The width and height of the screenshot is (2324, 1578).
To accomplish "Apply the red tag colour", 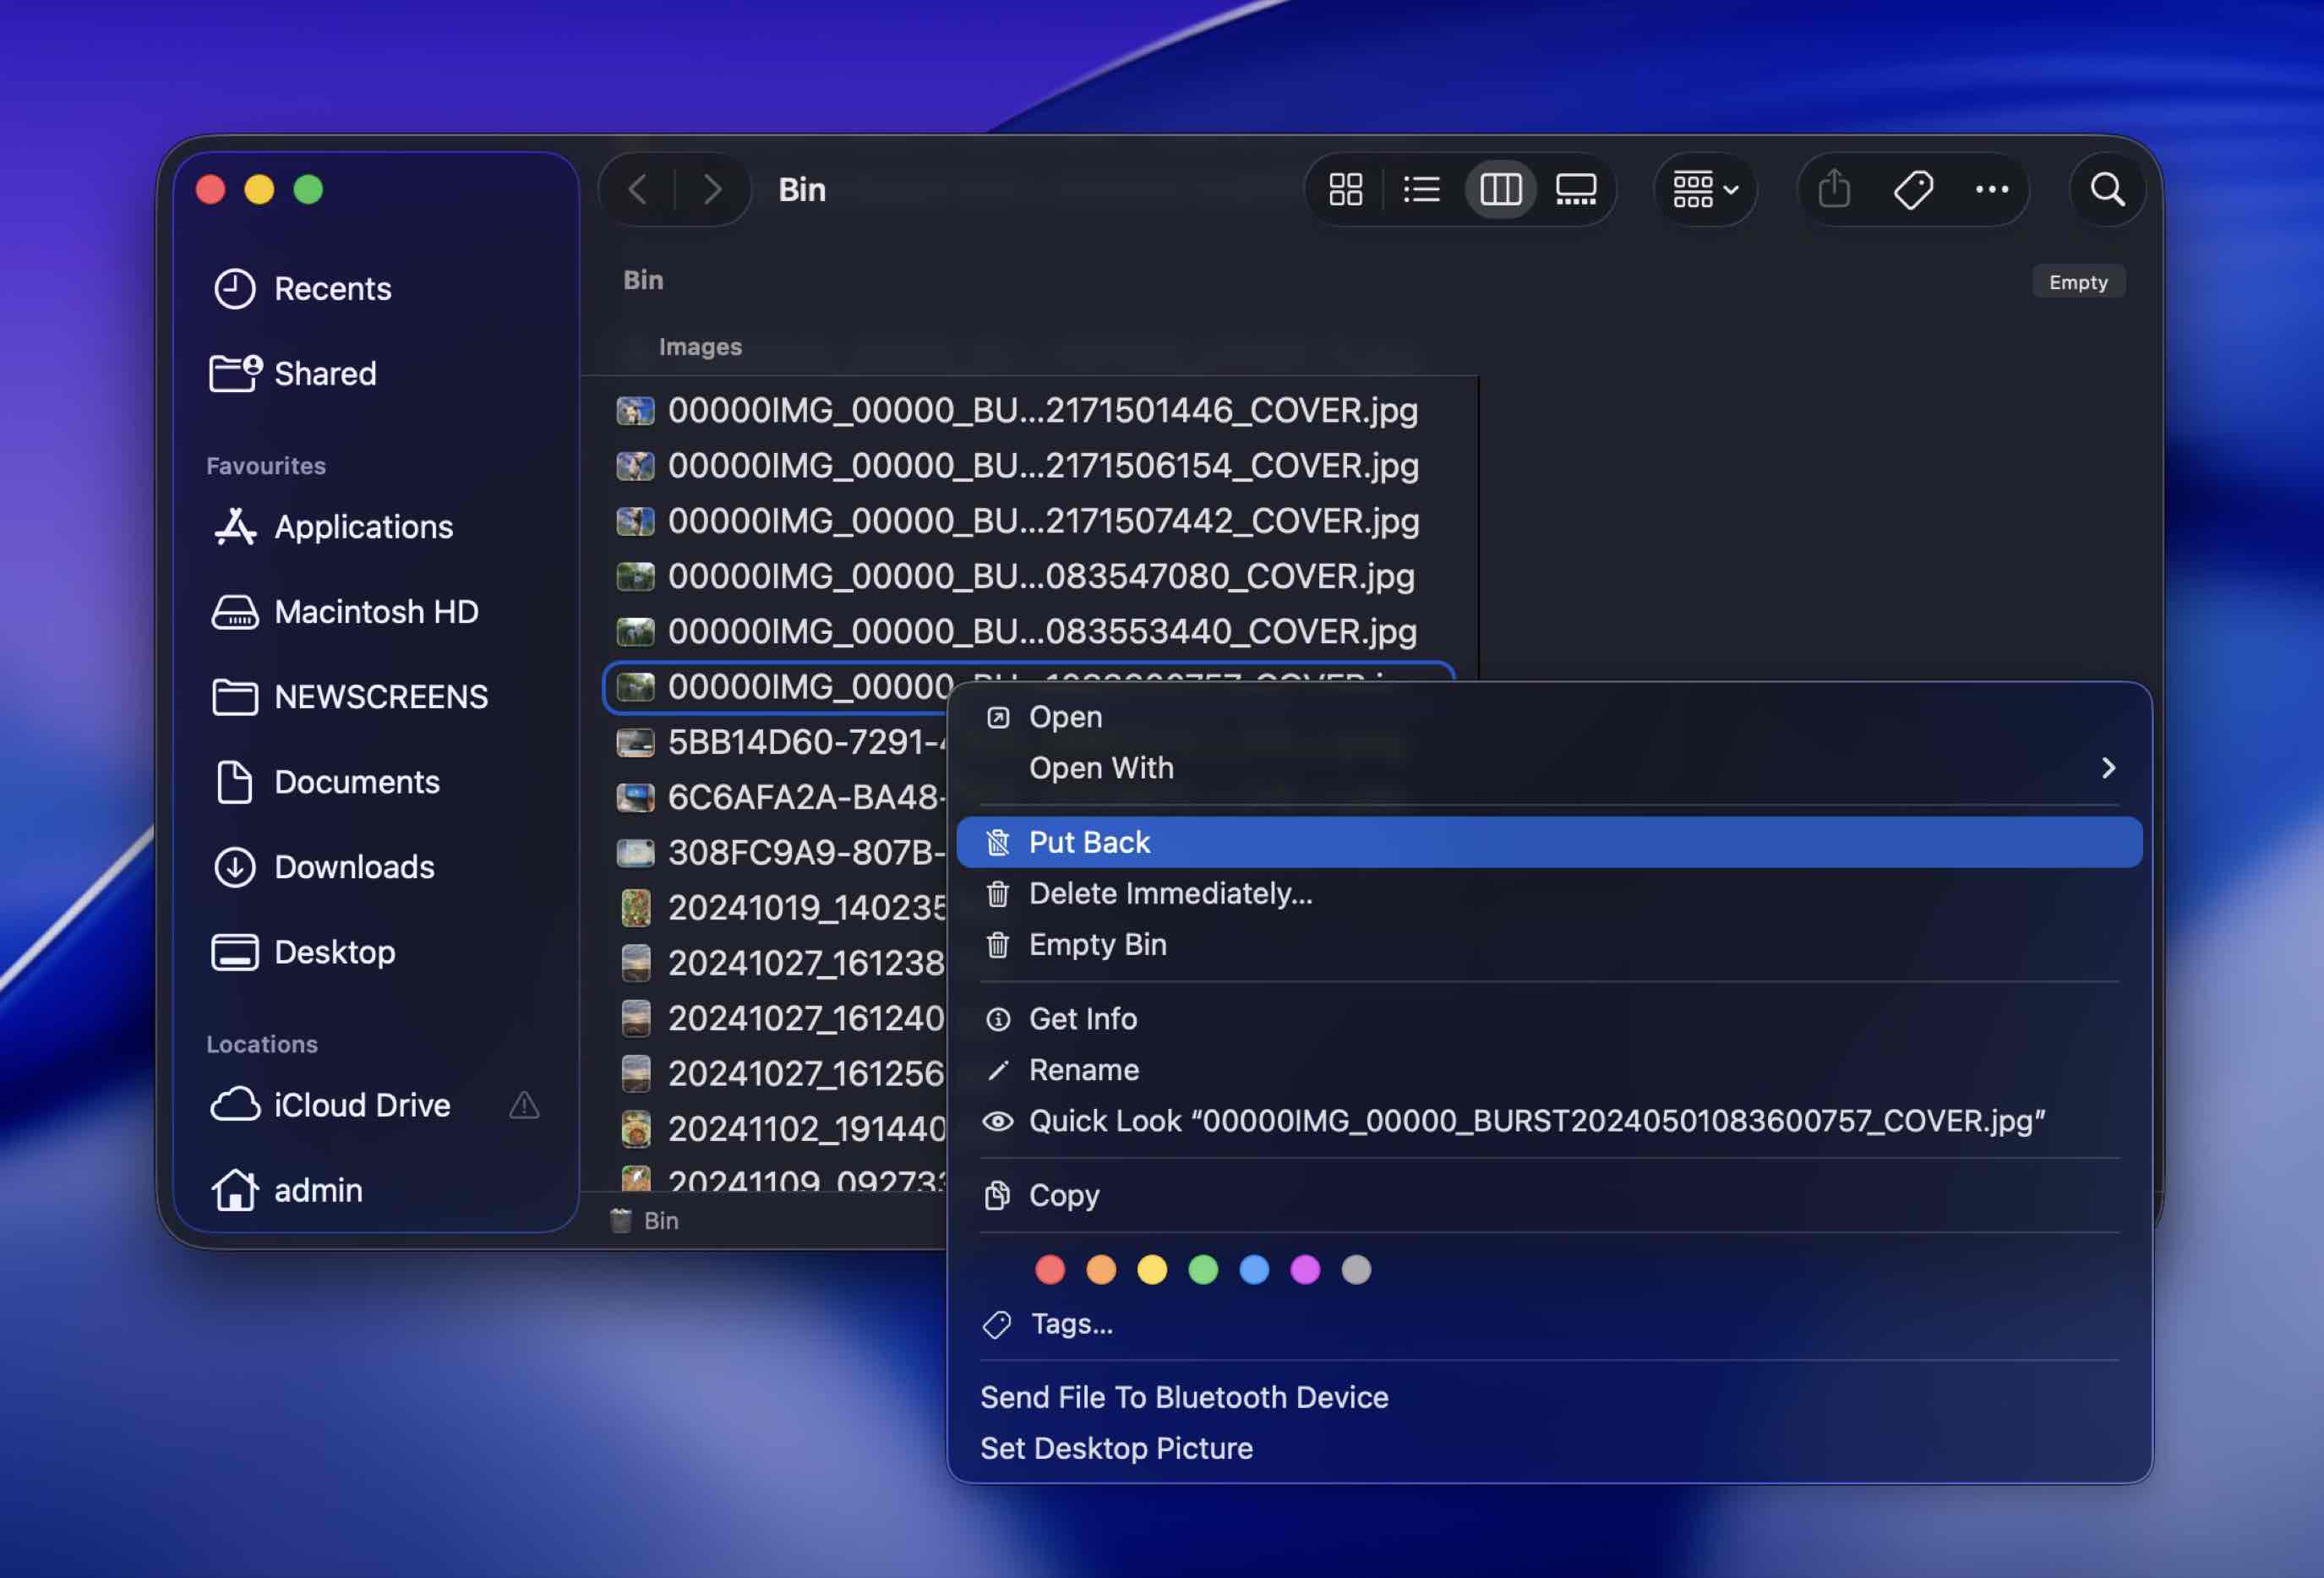I will tap(1050, 1270).
